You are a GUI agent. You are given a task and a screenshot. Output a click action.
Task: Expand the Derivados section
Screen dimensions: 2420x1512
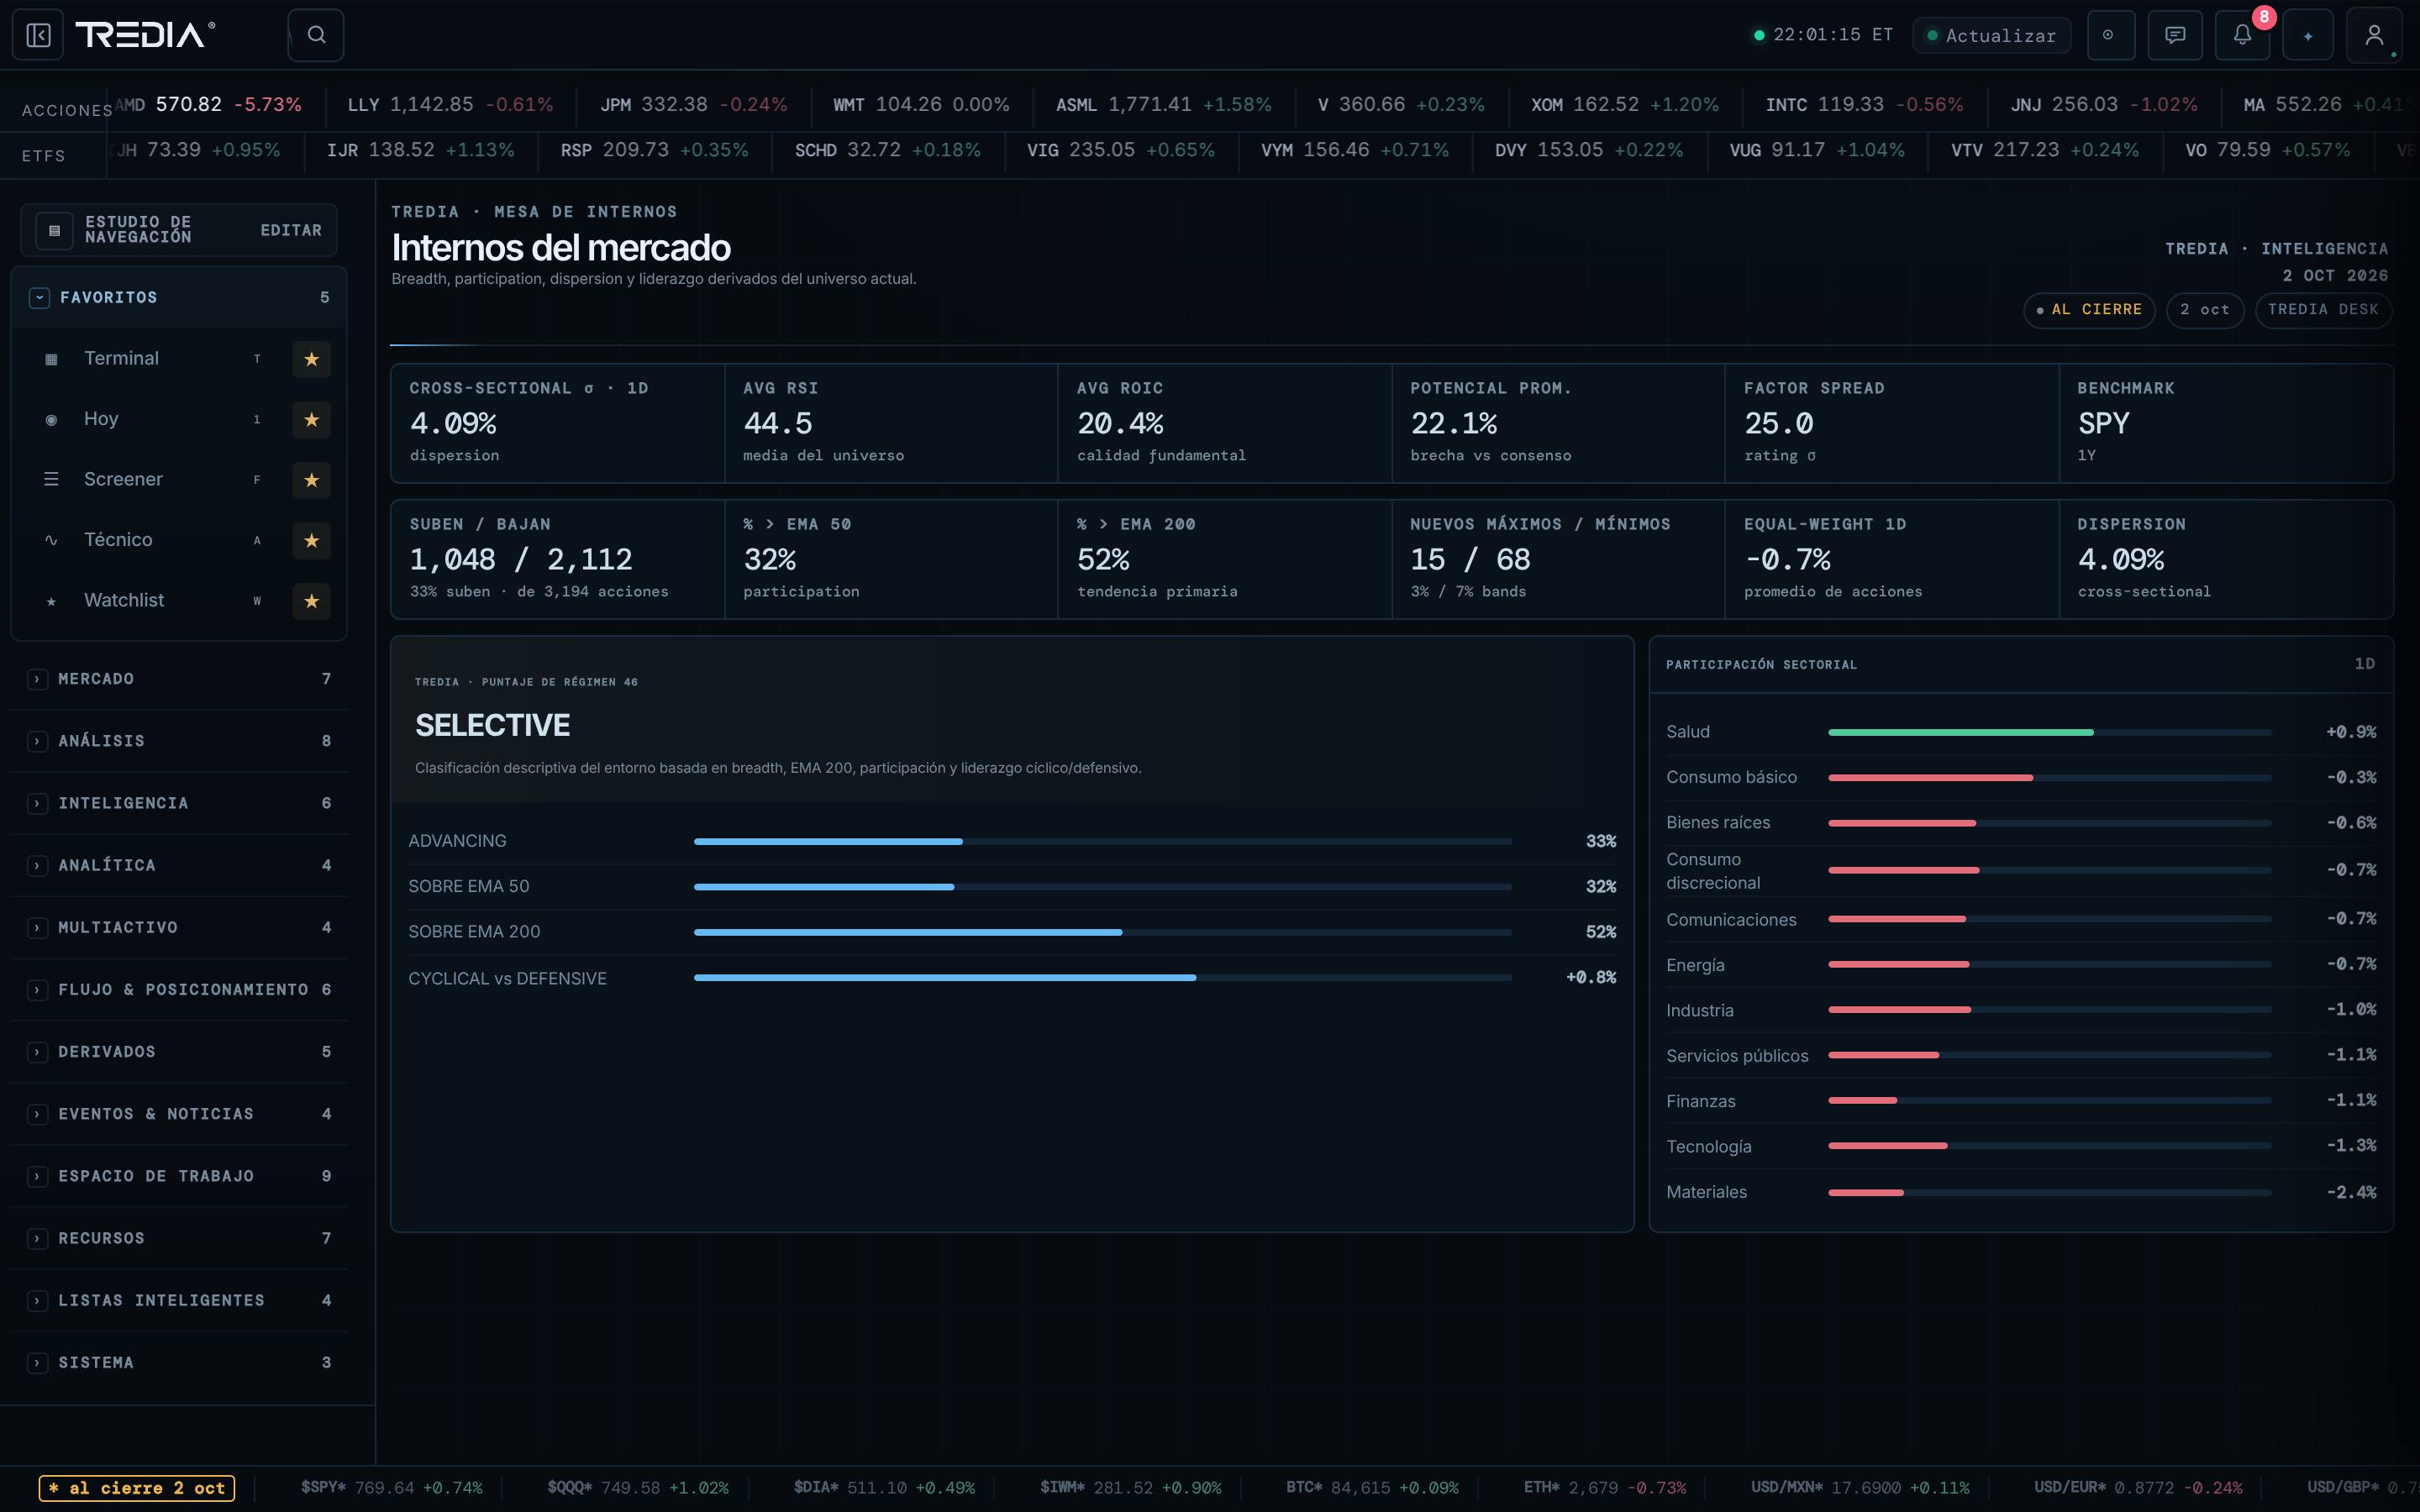[179, 1052]
